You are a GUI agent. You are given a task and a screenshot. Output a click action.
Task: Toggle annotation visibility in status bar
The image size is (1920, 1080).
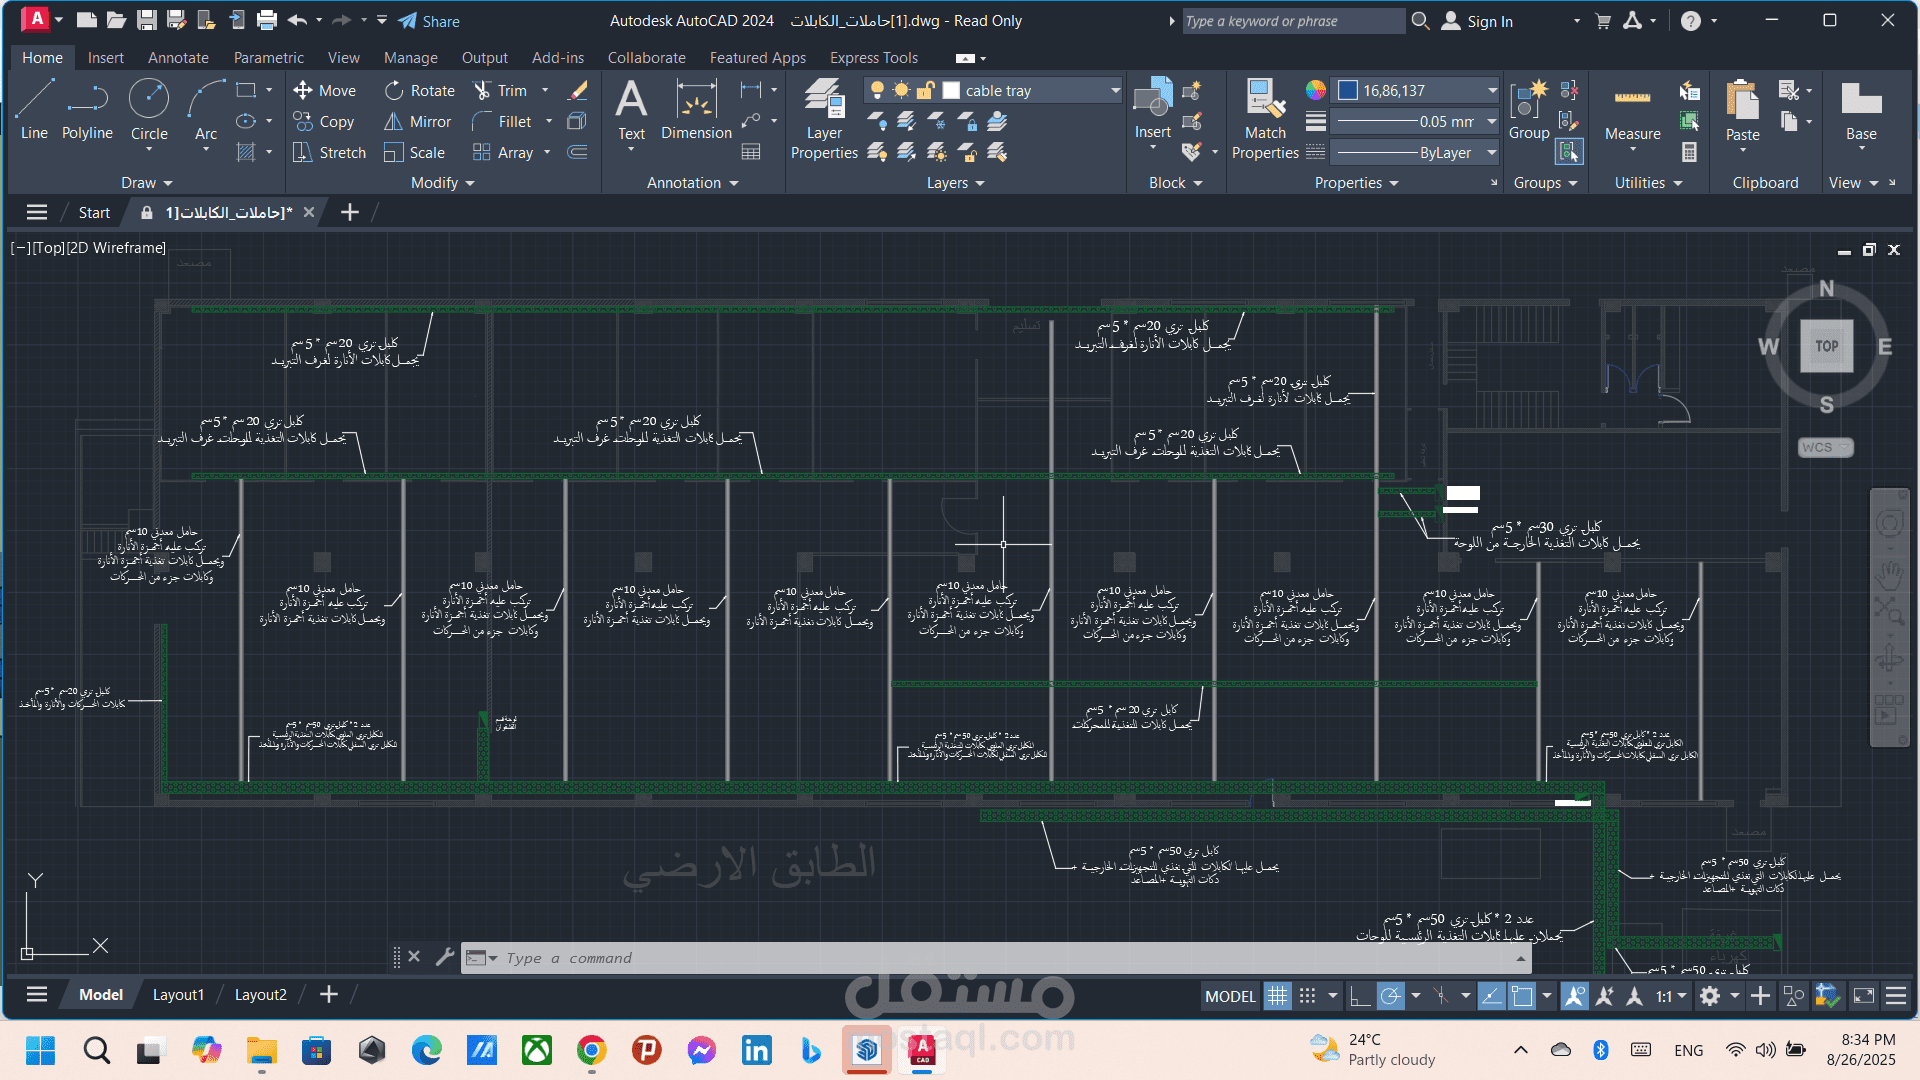click(1574, 996)
